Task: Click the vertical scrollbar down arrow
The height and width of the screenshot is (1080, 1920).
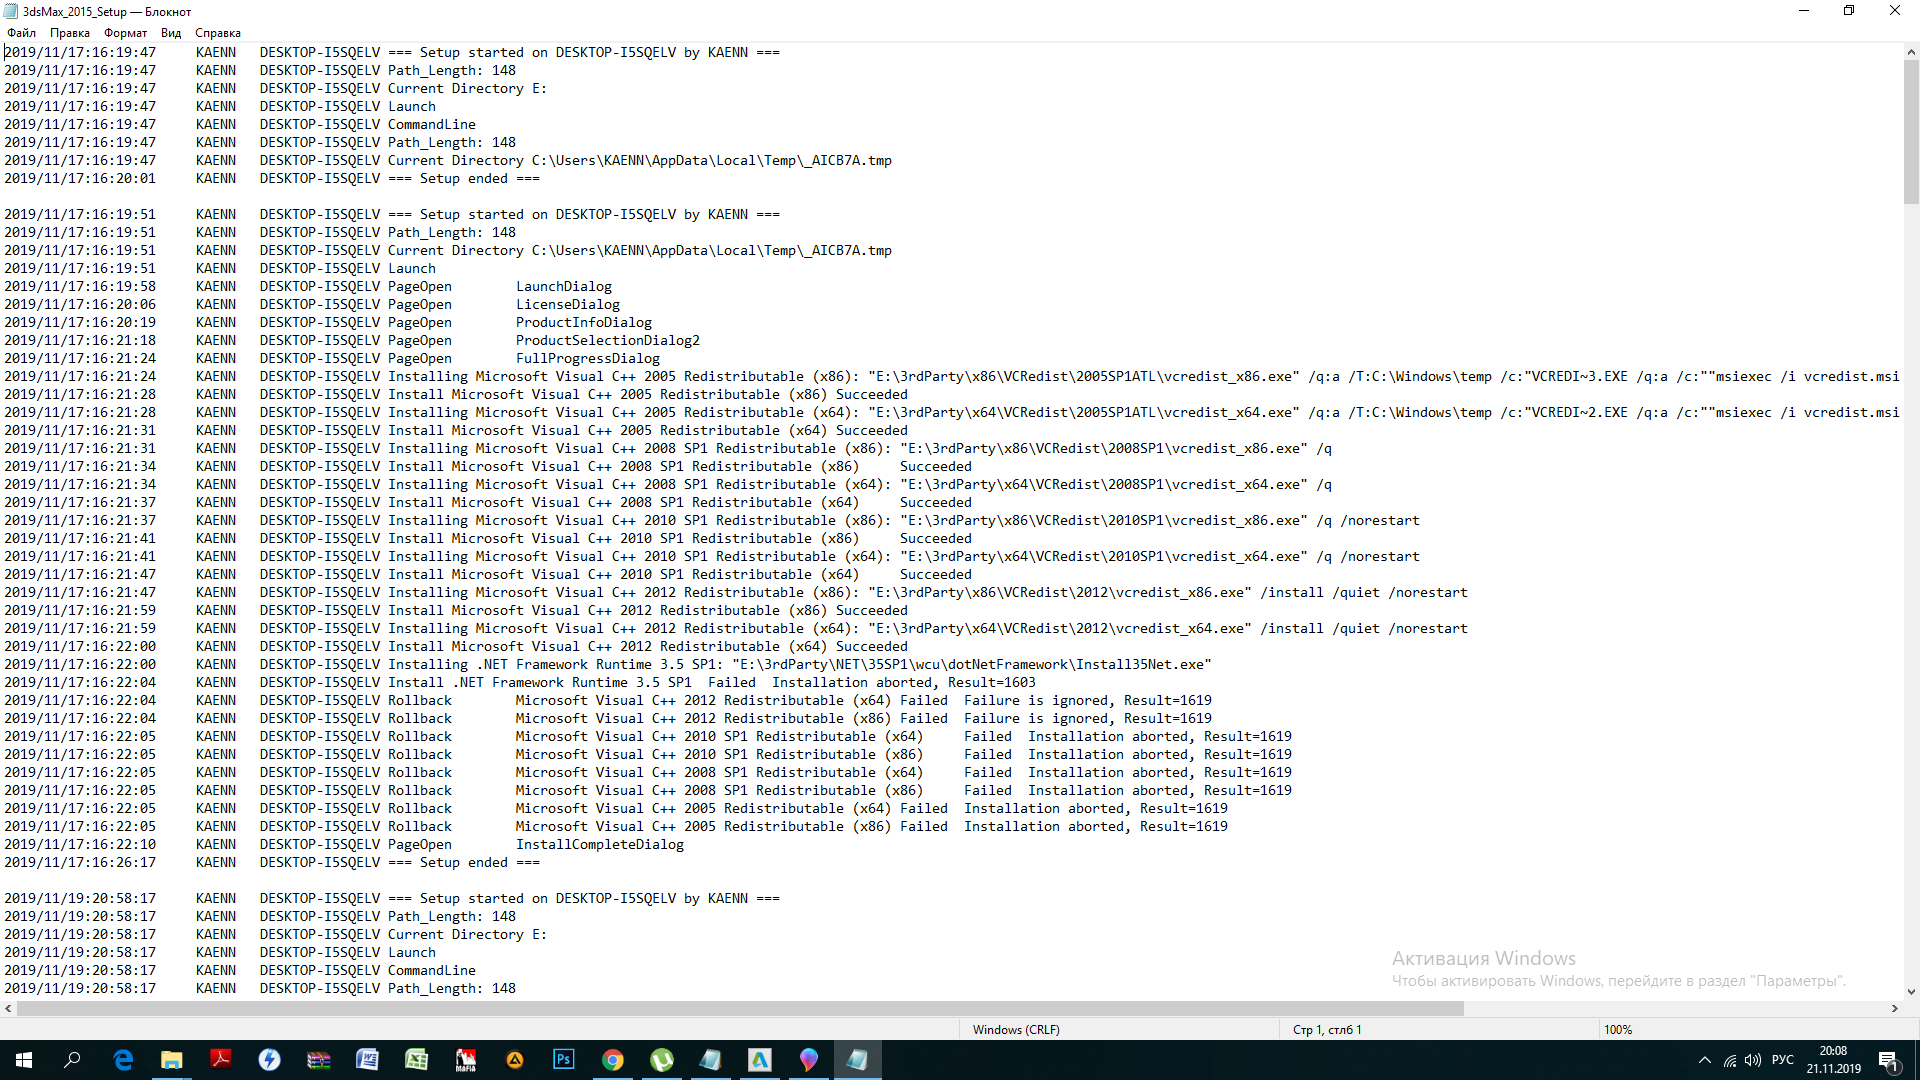Action: pyautogui.click(x=1911, y=992)
